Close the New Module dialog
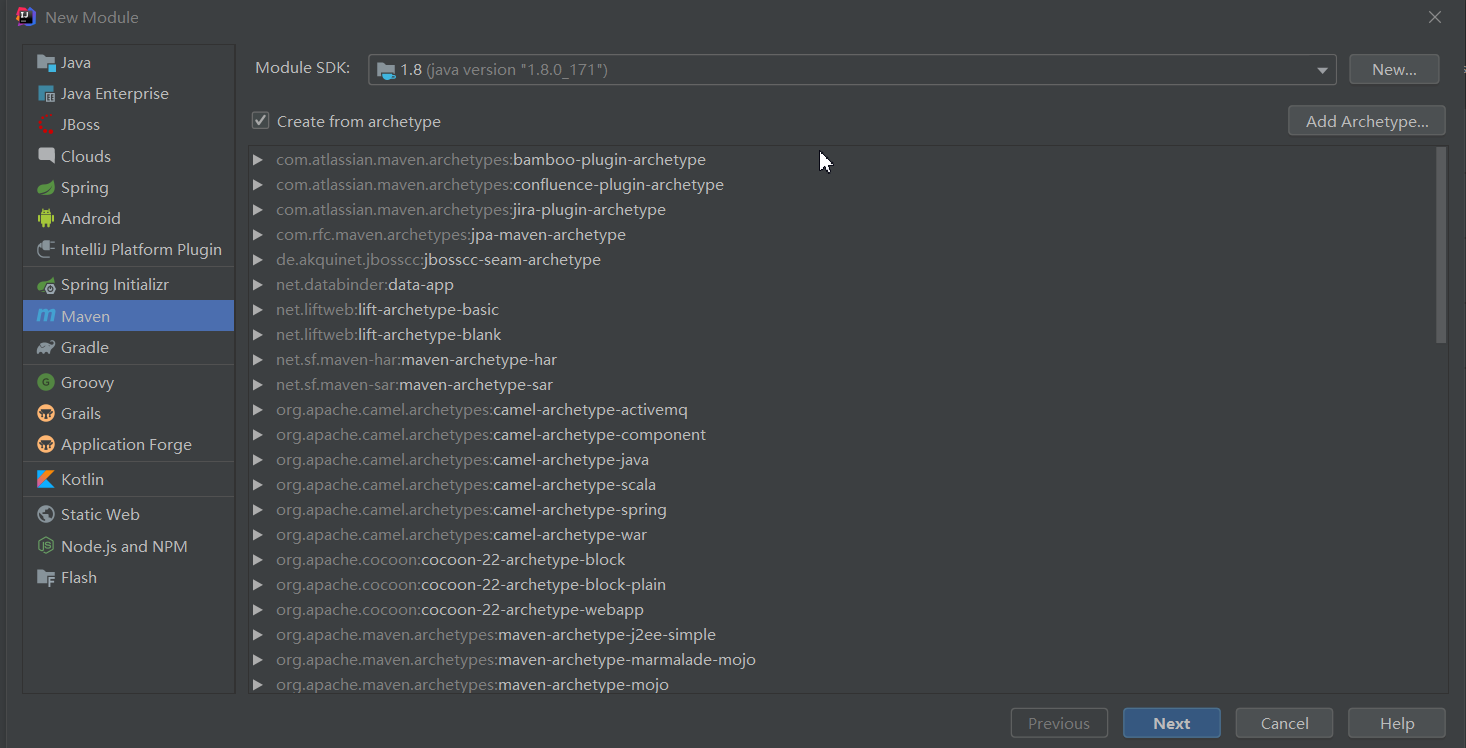This screenshot has height=748, width=1466. pos(1435,17)
